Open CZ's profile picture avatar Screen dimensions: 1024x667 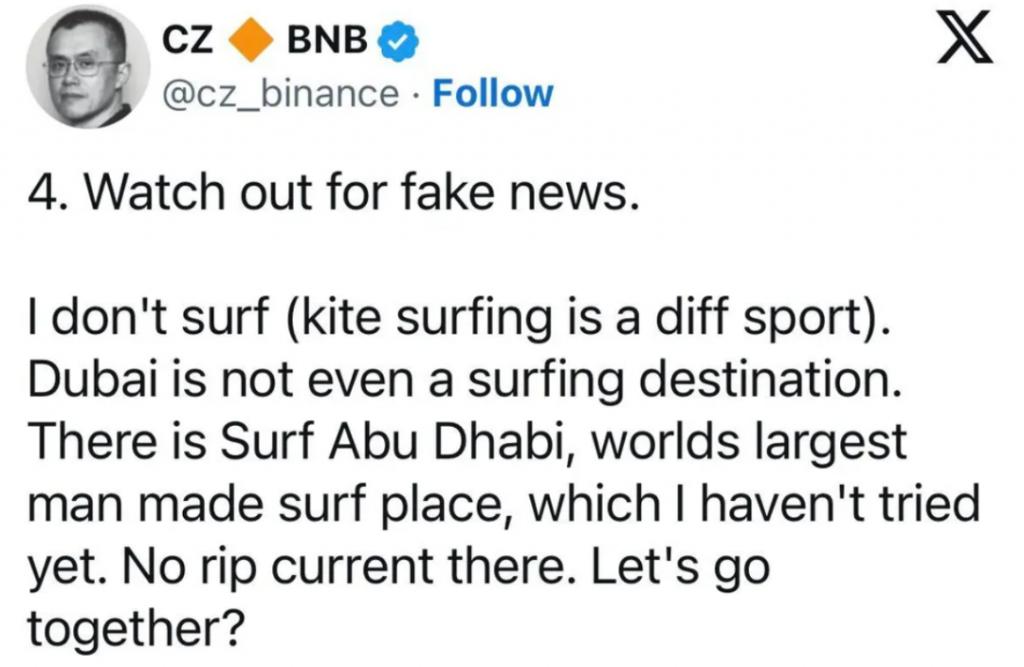pos(88,66)
